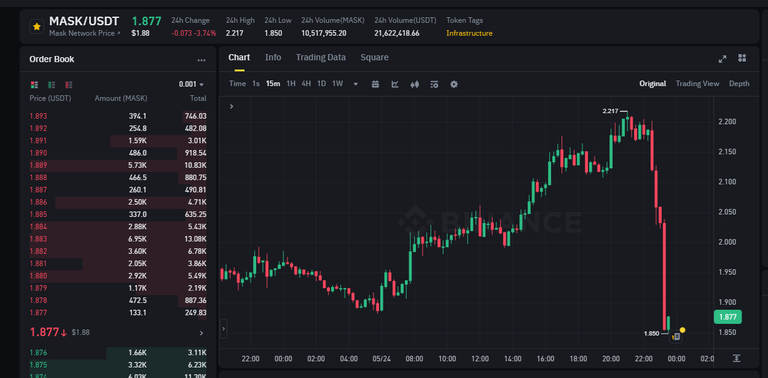Open the 0.001 price precision dropdown

[x=192, y=84]
